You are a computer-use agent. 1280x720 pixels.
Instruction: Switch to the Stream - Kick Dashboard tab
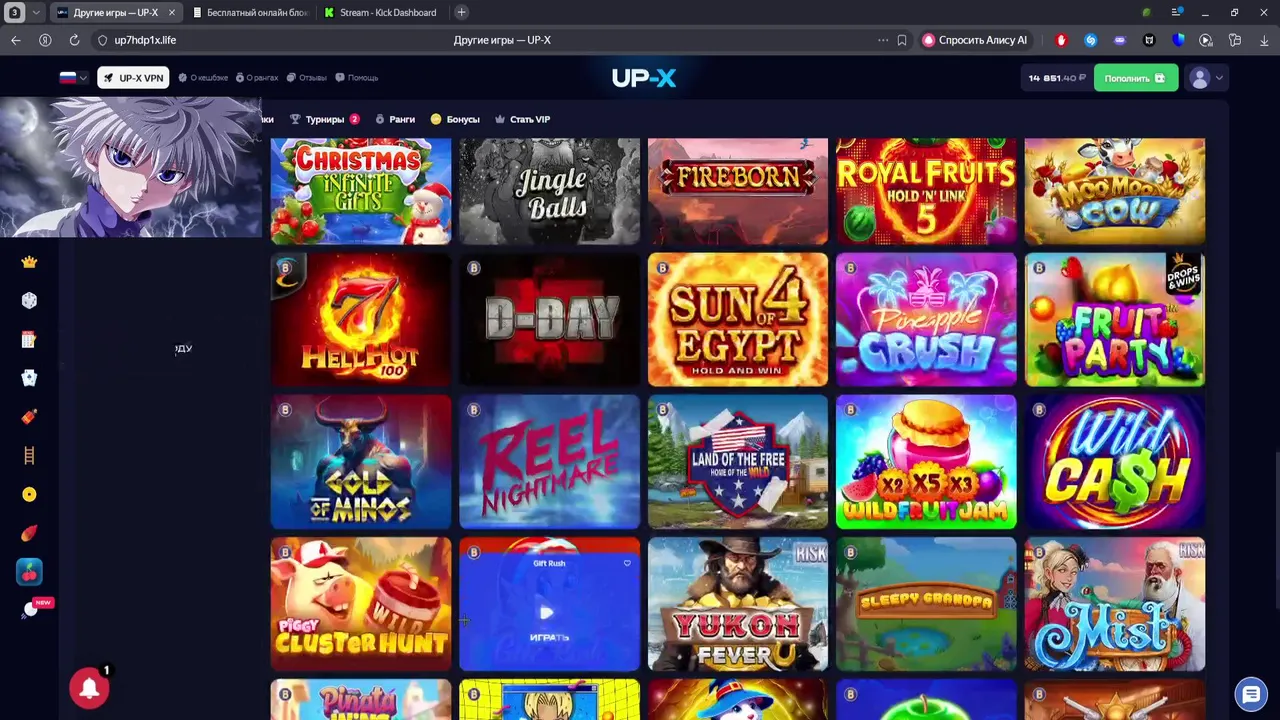380,12
